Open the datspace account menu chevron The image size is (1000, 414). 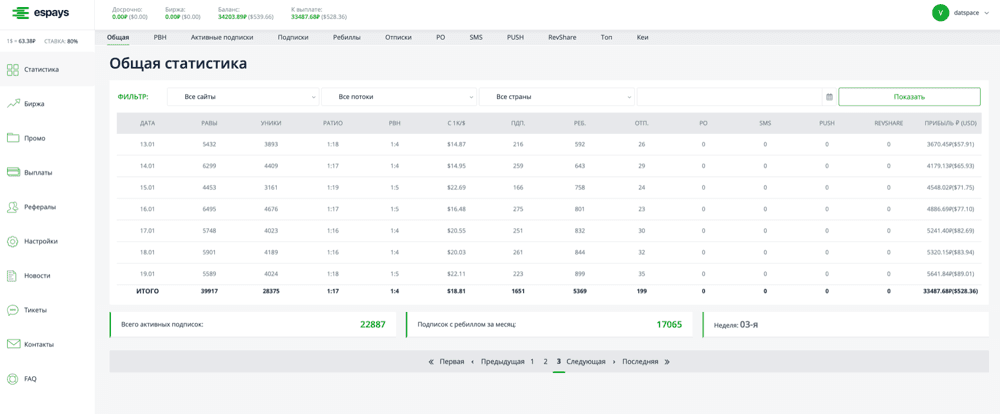[987, 13]
